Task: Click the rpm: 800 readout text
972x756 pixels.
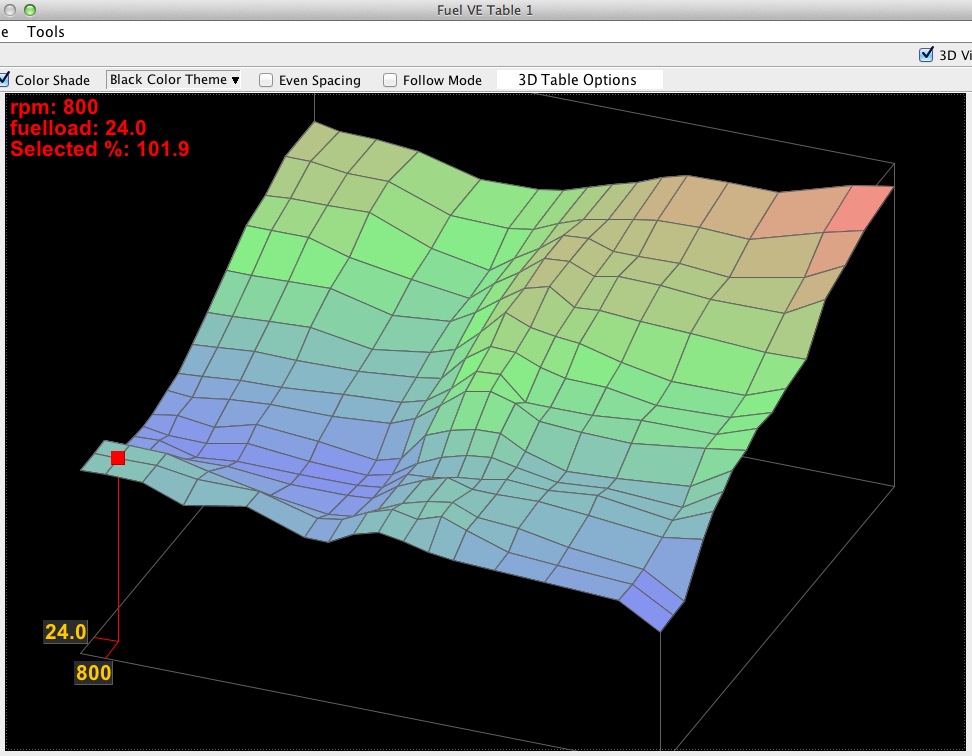Action: (54, 107)
